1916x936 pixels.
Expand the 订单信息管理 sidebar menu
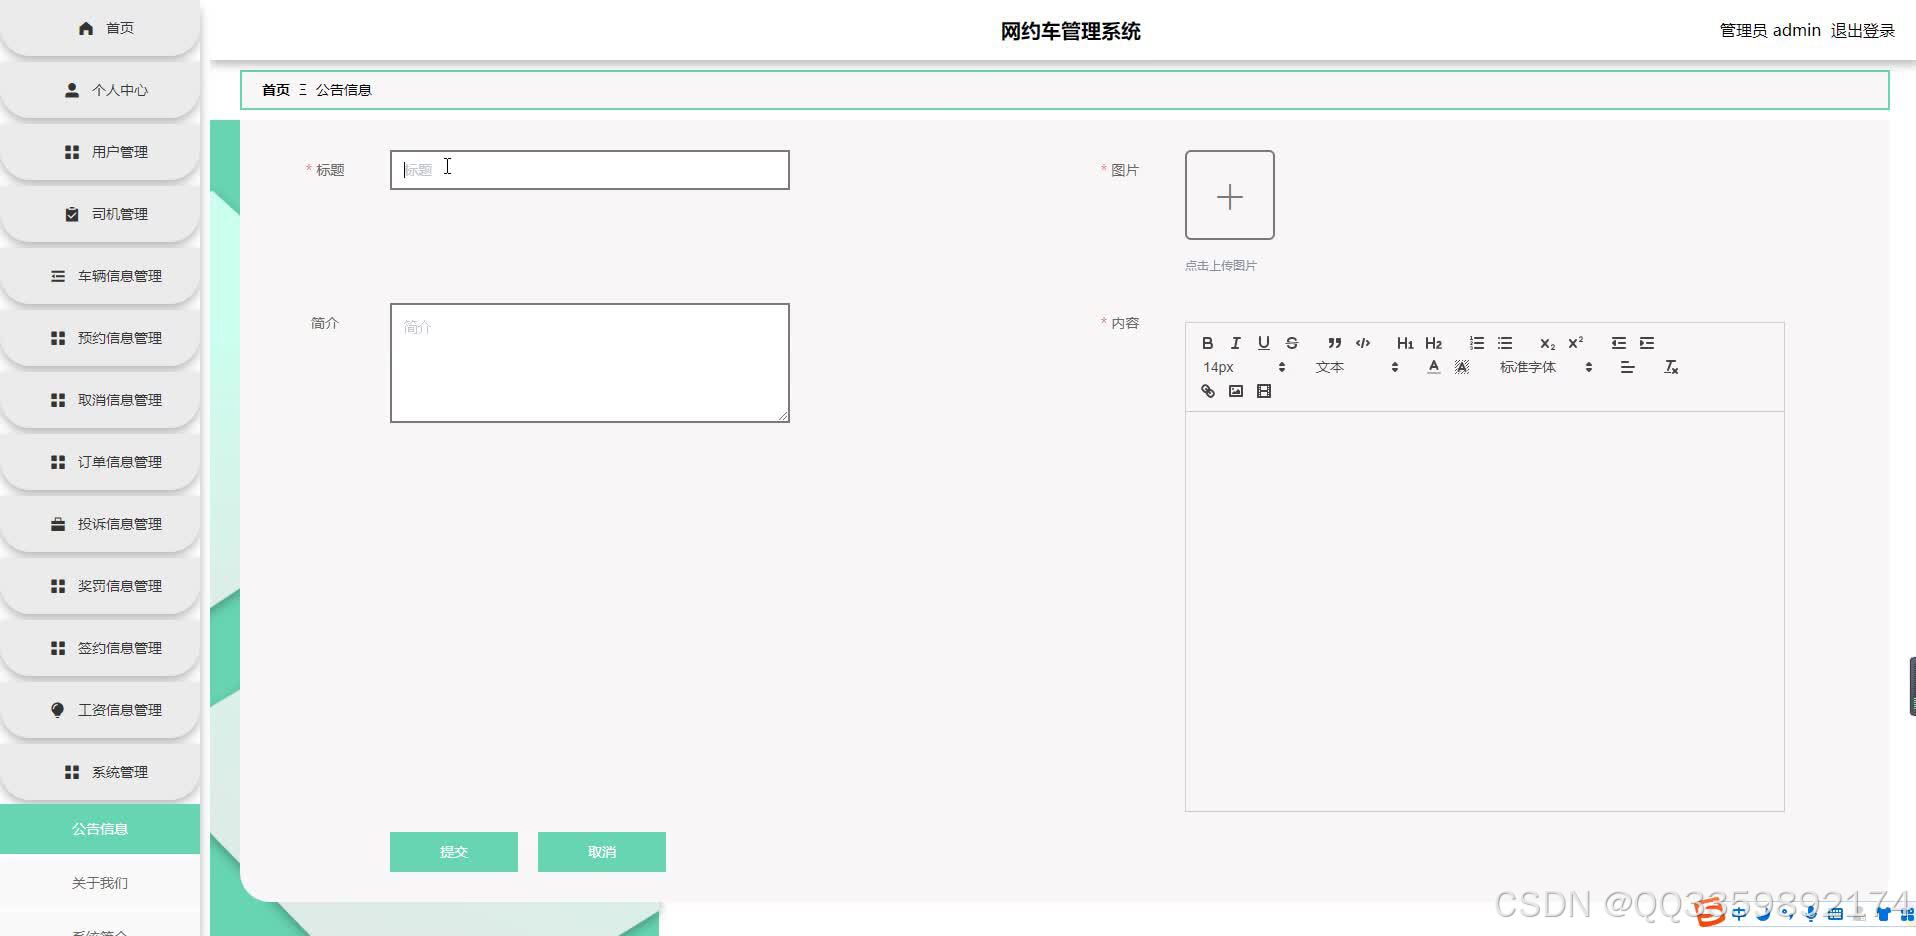pyautogui.click(x=100, y=462)
